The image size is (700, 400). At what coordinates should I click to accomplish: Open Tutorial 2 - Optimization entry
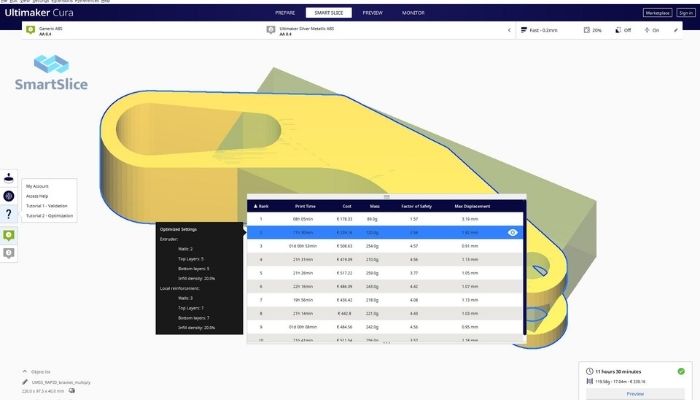click(x=49, y=216)
